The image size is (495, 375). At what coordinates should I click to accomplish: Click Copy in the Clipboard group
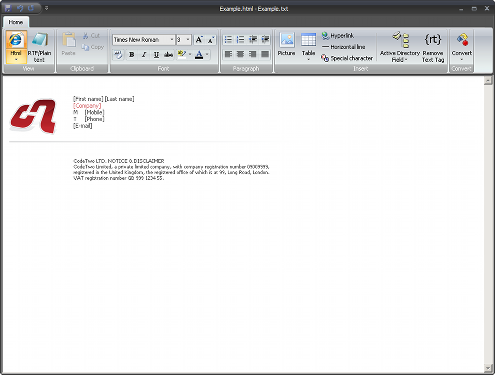[x=93, y=47]
